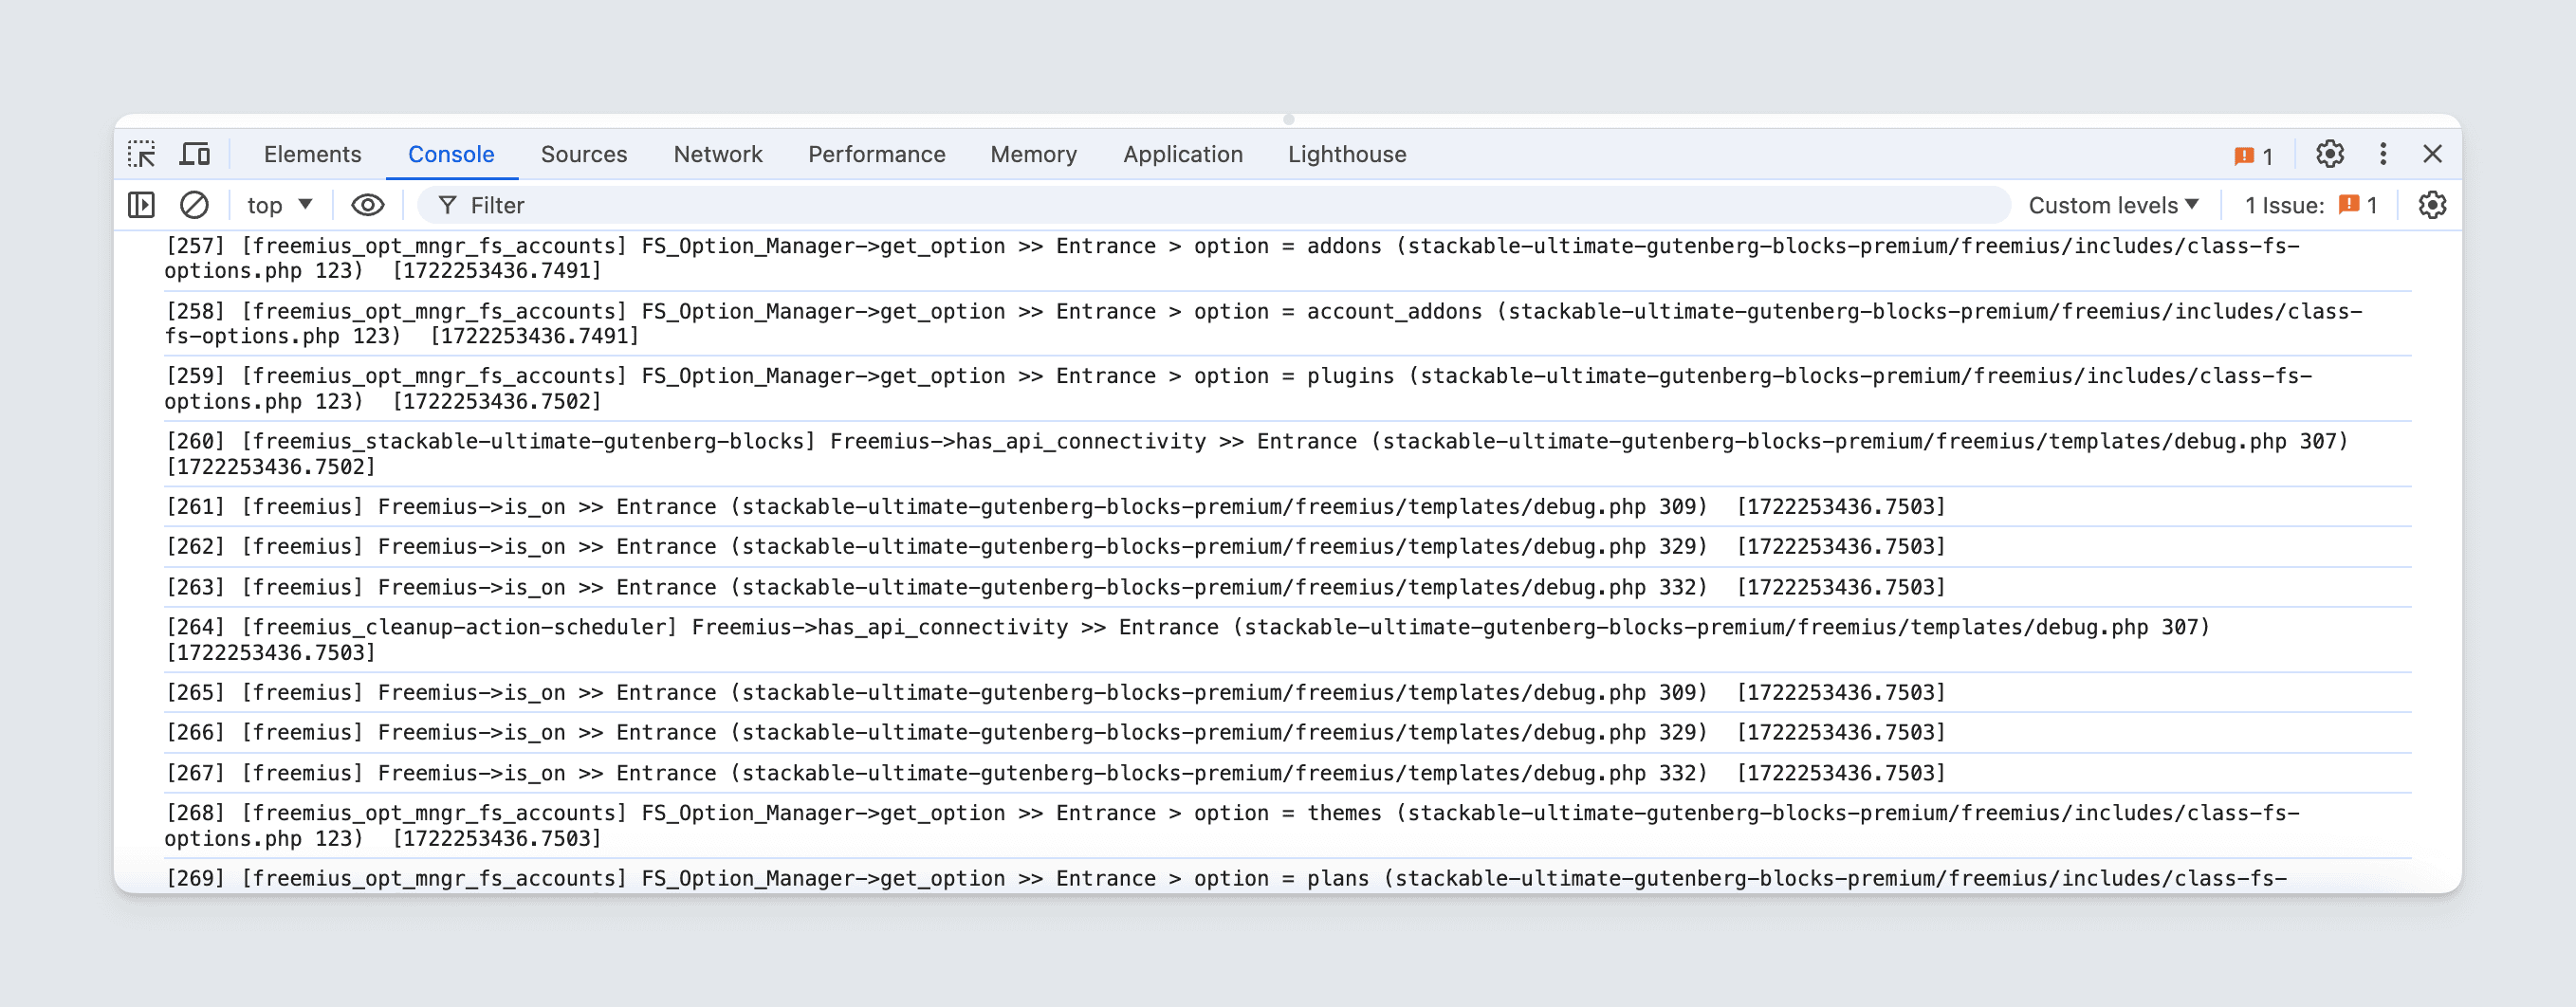Select log entry [266] debug.php 329

coord(1288,733)
